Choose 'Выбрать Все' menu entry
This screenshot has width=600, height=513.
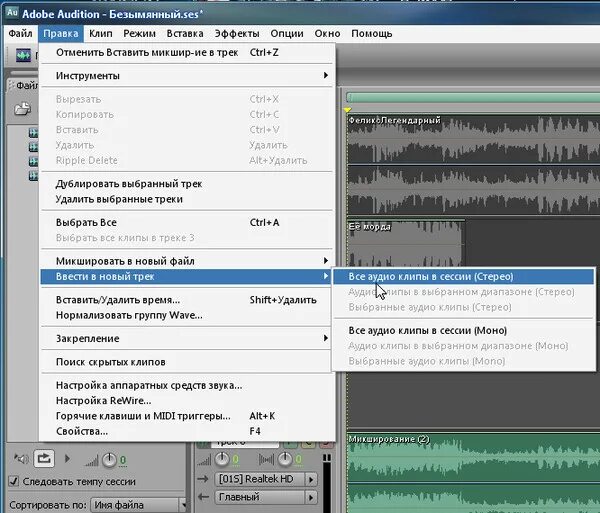pyautogui.click(x=187, y=222)
